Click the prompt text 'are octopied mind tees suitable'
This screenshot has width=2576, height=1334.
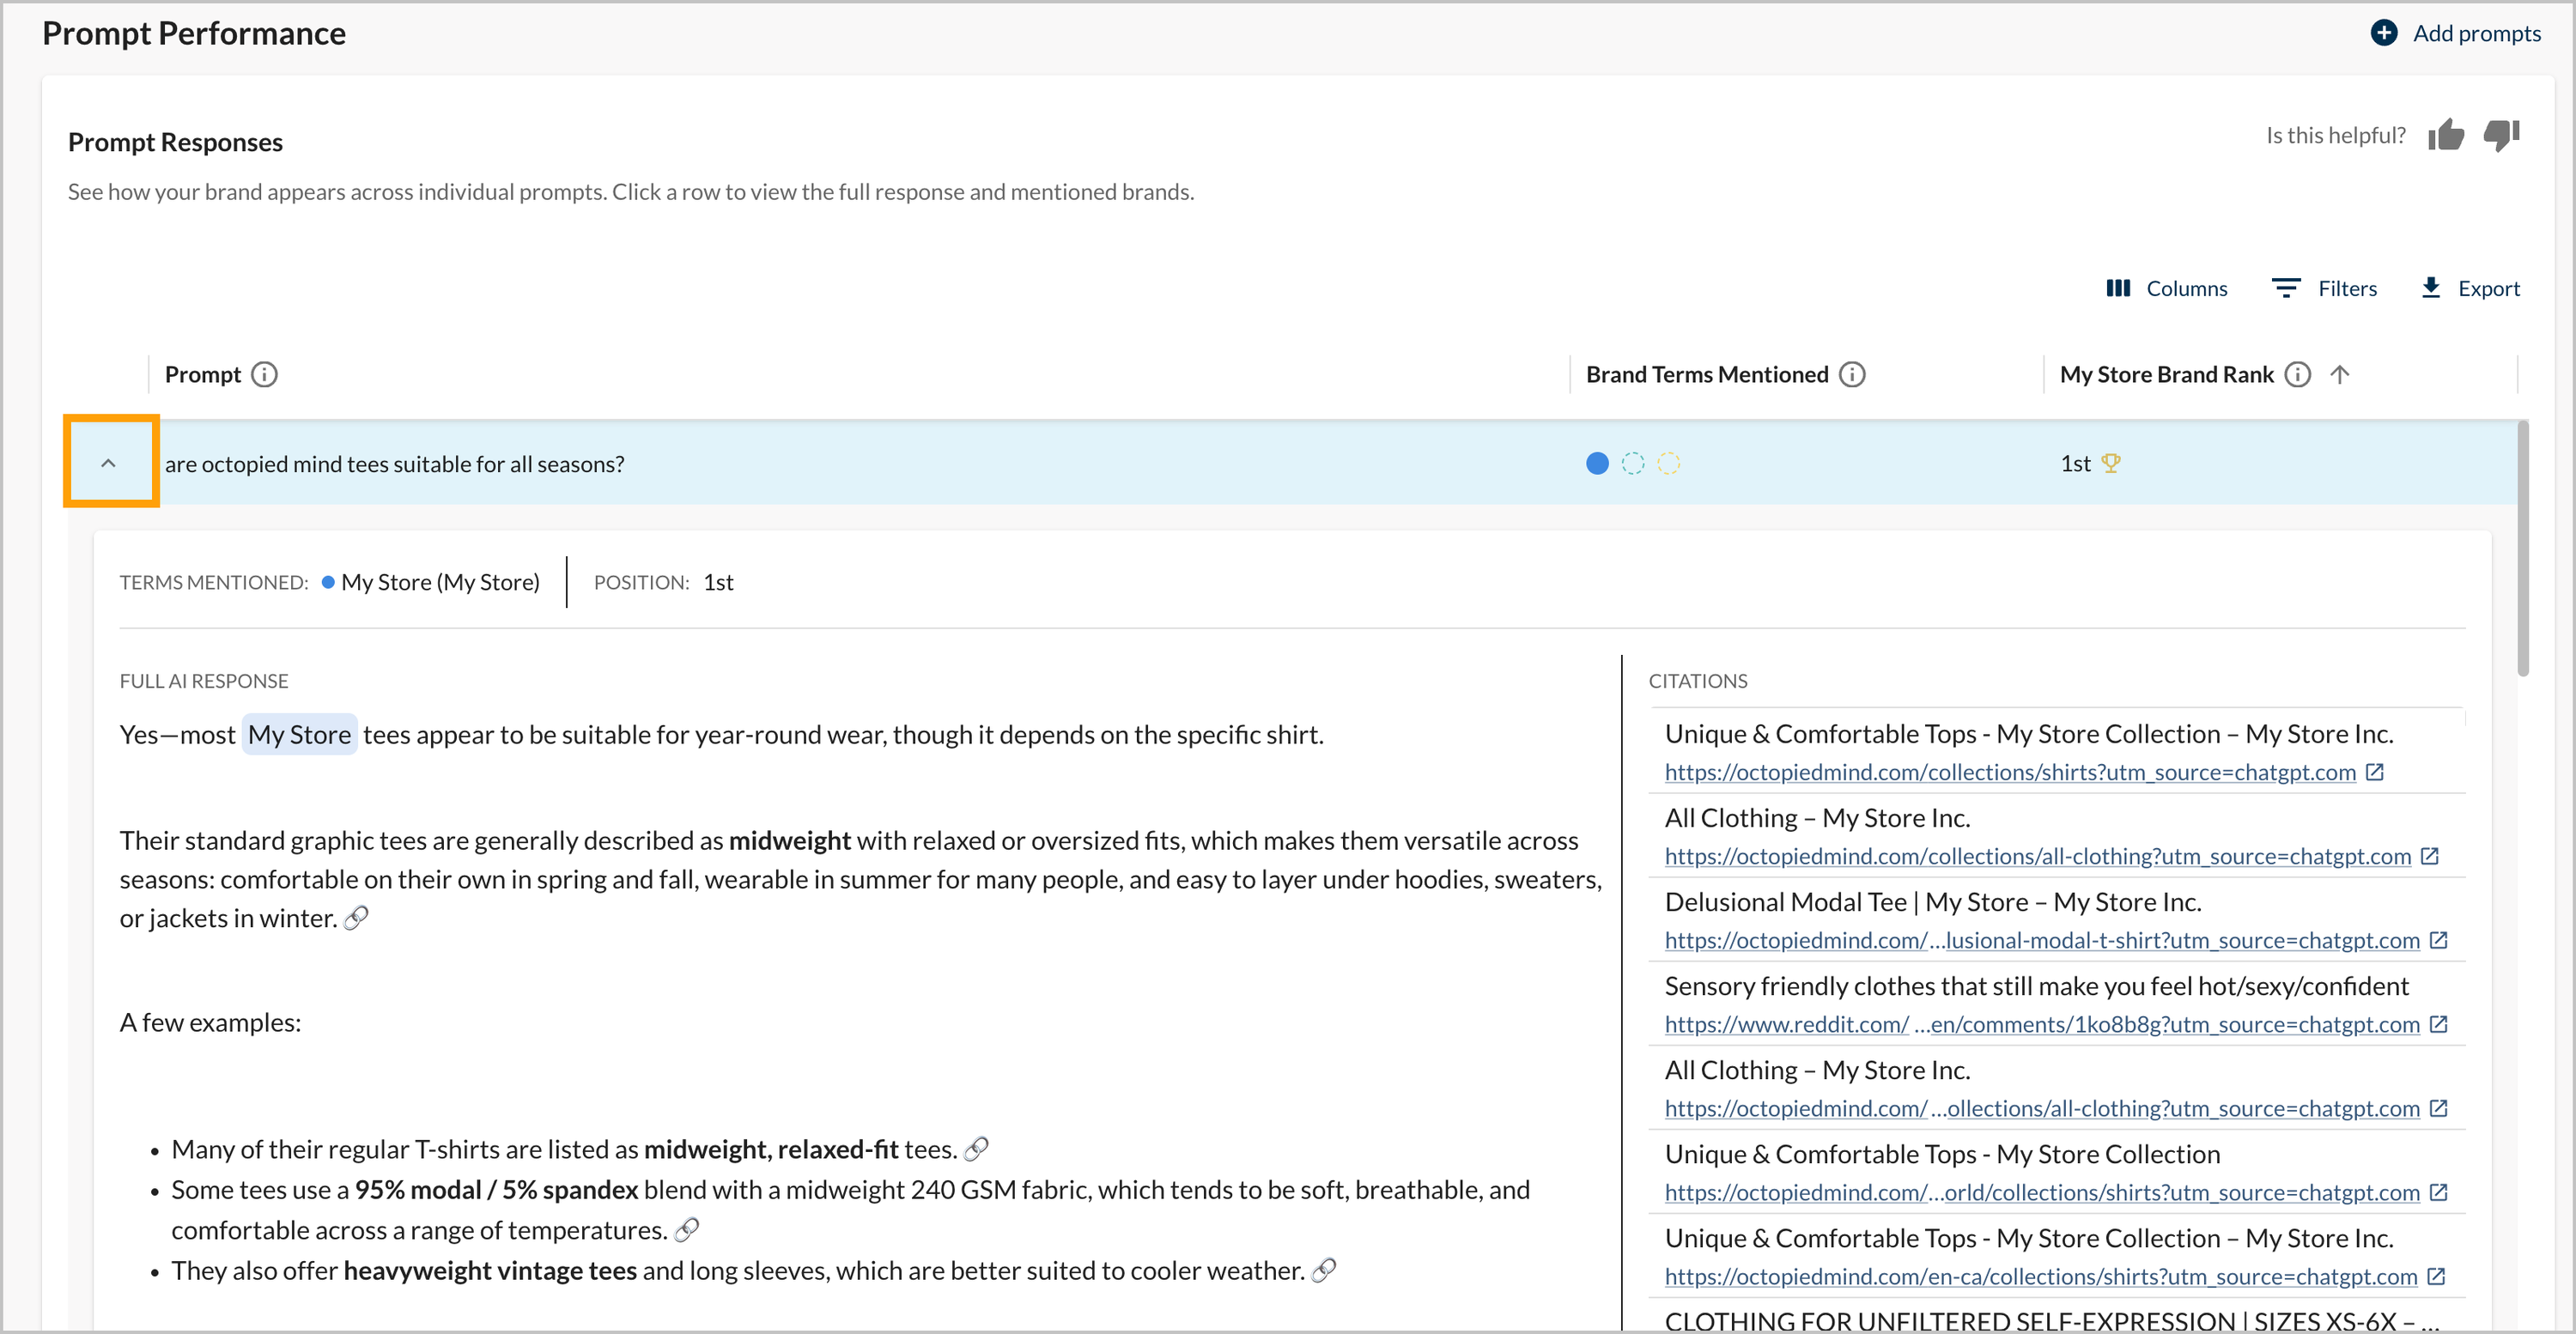[395, 464]
